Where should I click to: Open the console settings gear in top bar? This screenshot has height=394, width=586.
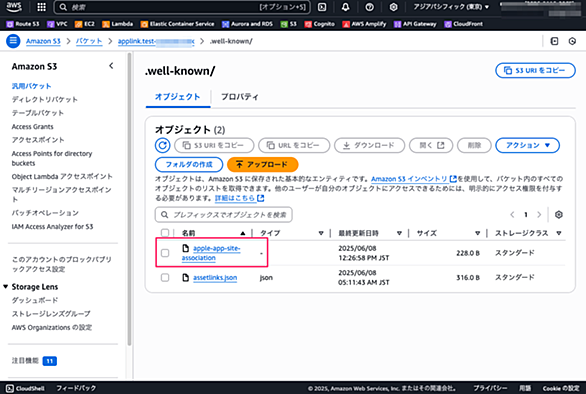[393, 7]
